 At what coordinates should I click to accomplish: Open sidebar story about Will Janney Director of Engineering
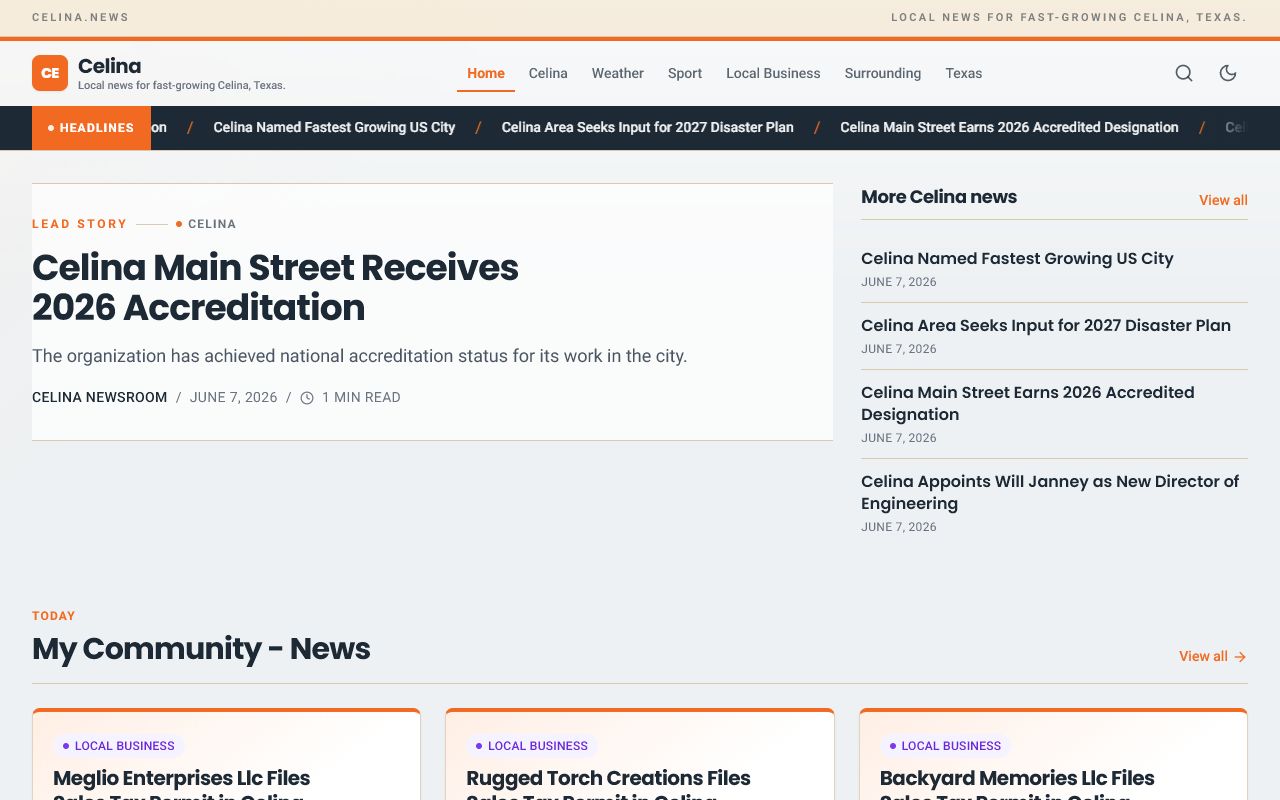[x=1050, y=492]
